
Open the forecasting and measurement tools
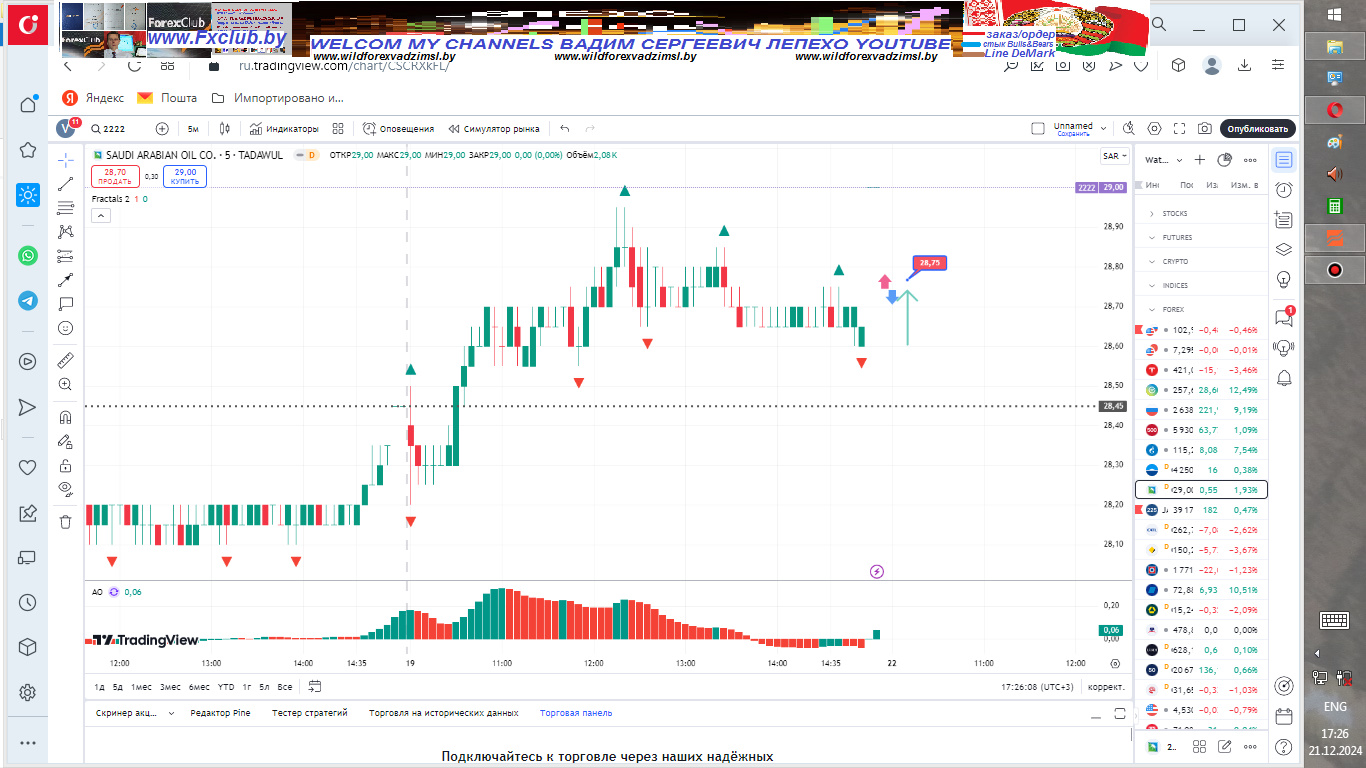click(x=66, y=255)
